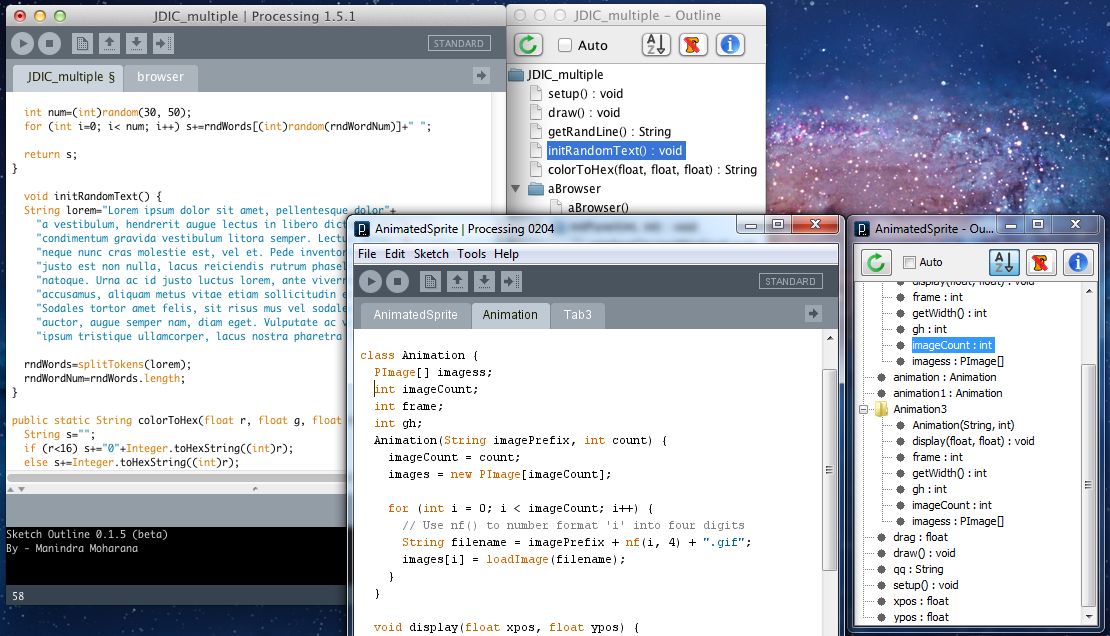Screen dimensions: 1110x636
Task: Select setup() : void in JDIC_multiple Outline
Action: [x=585, y=93]
